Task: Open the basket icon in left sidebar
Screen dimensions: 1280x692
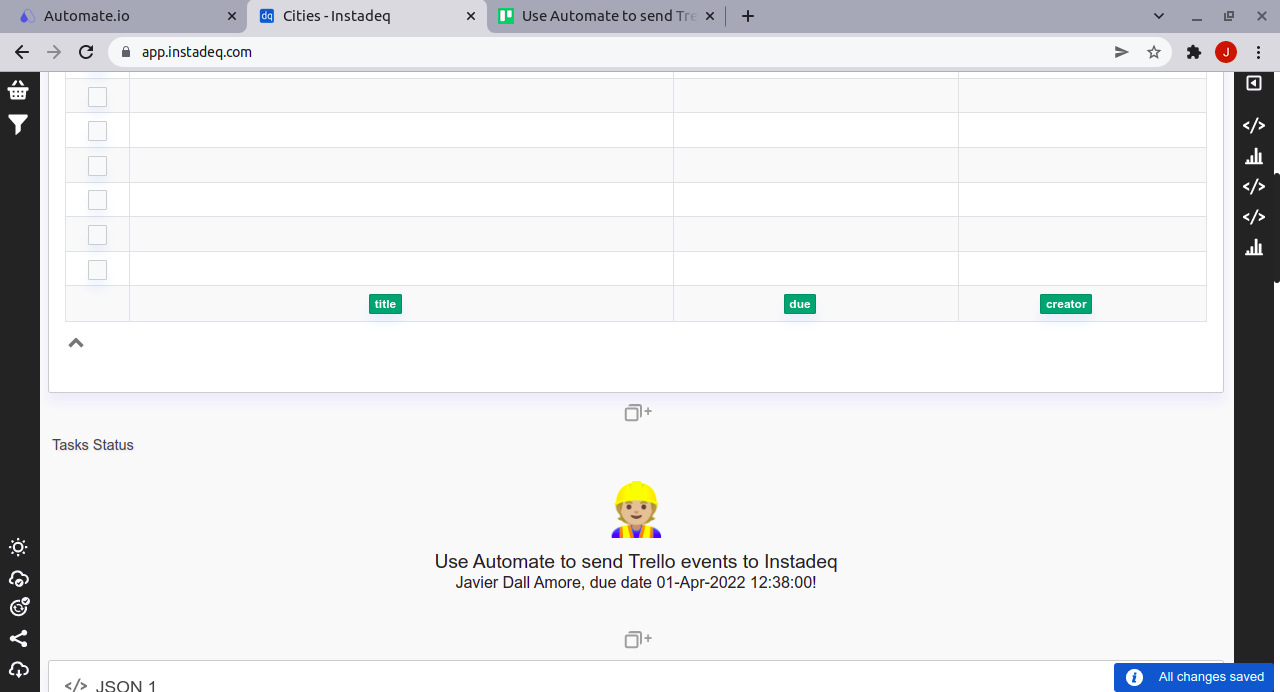Action: click(18, 91)
